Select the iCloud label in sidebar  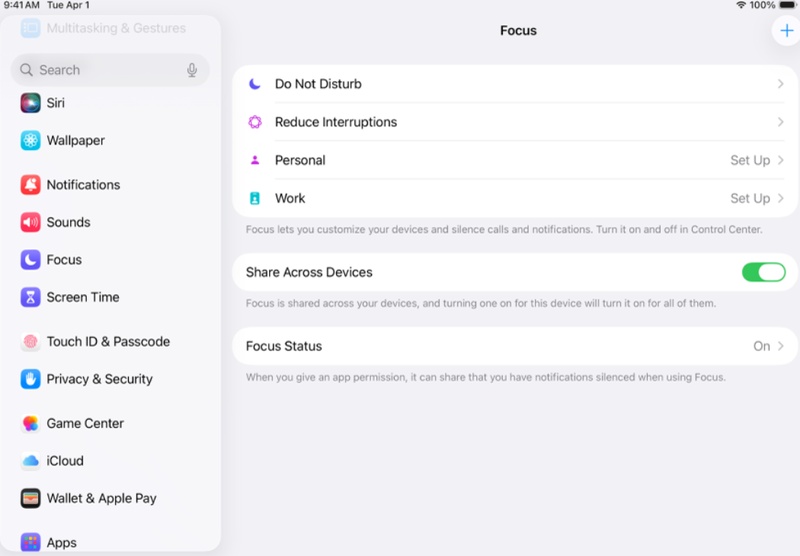(65, 461)
